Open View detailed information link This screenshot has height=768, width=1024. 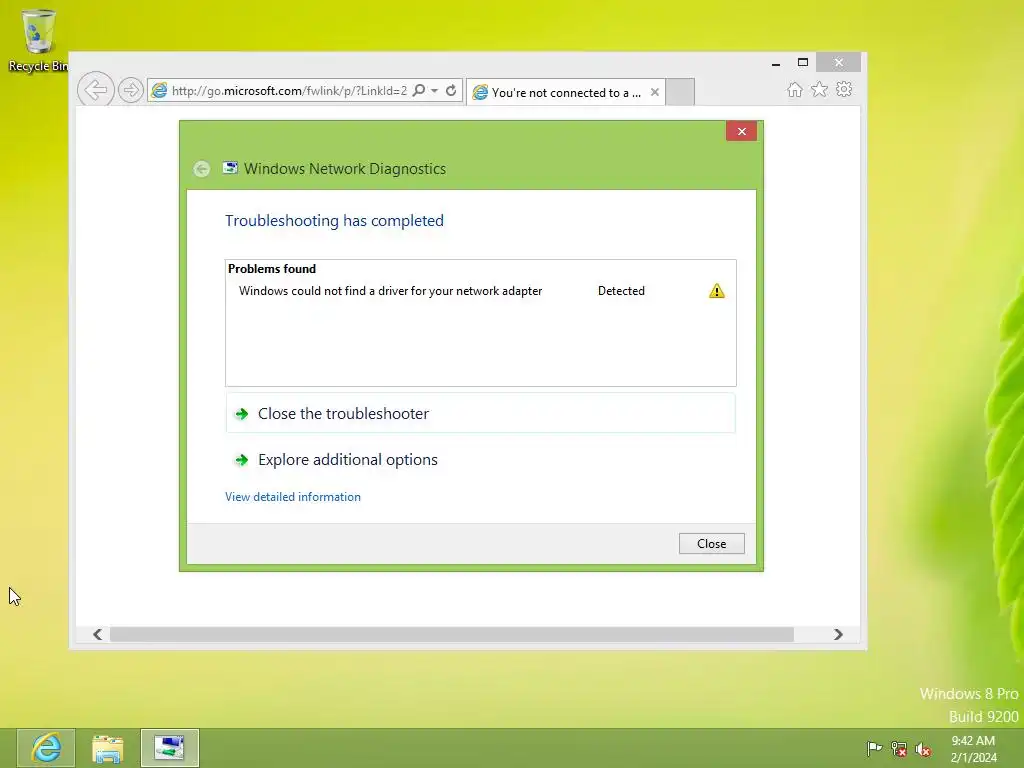pos(293,497)
